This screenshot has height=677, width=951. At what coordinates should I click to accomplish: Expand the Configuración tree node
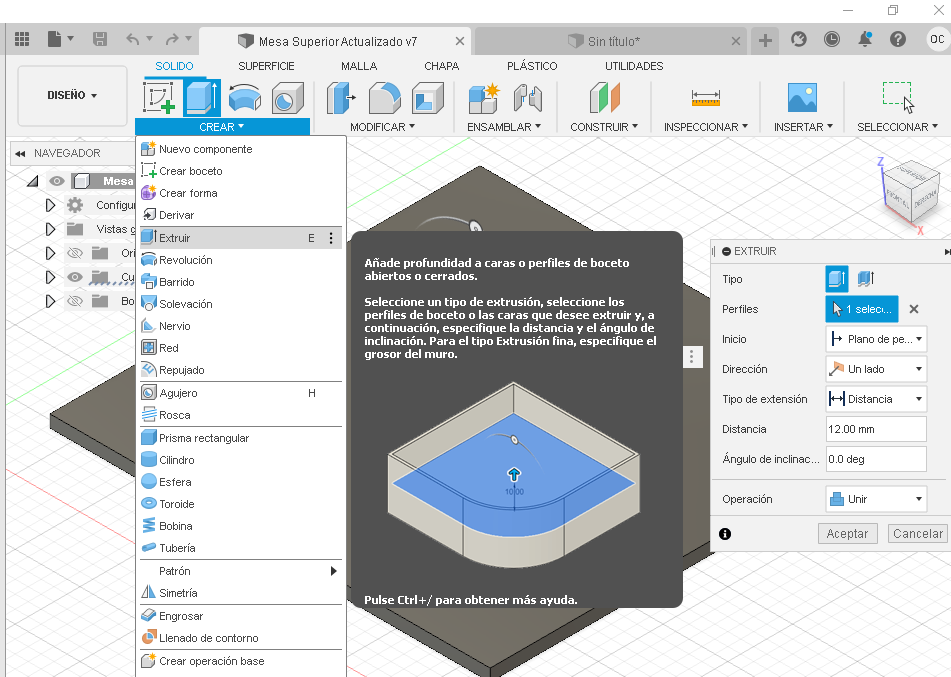pos(50,205)
